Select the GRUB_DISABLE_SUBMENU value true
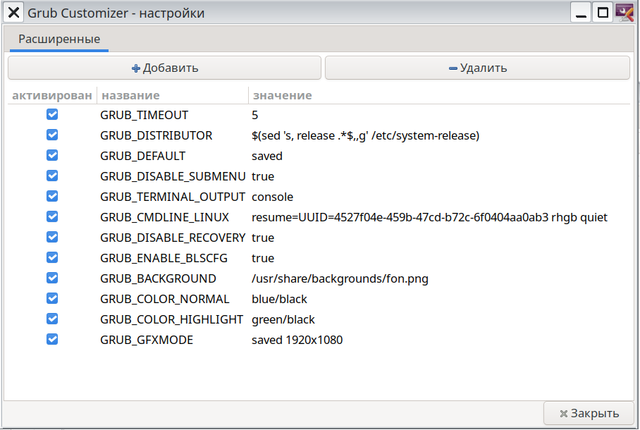 pyautogui.click(x=263, y=176)
